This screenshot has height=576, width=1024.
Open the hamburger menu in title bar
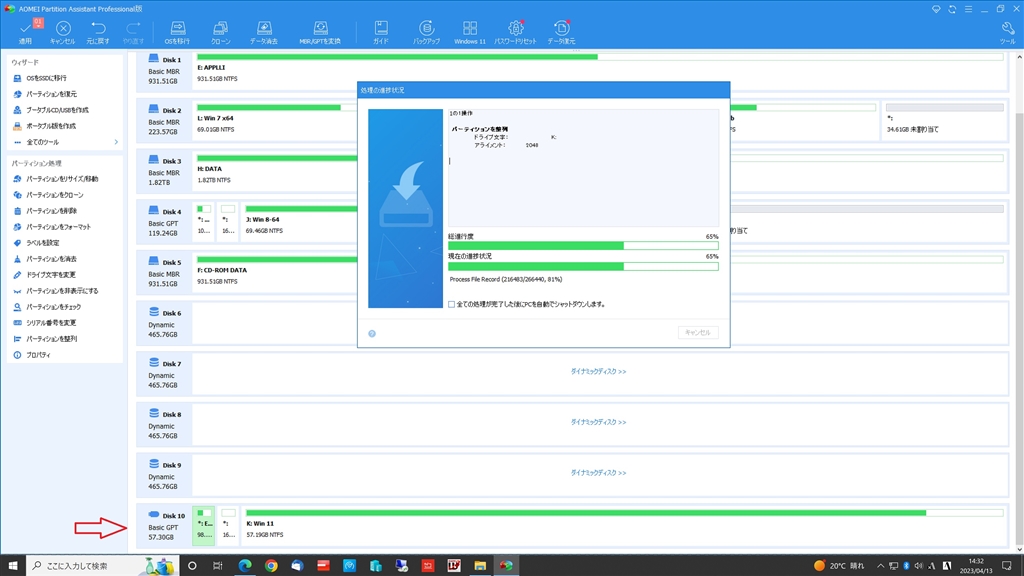pyautogui.click(x=968, y=9)
